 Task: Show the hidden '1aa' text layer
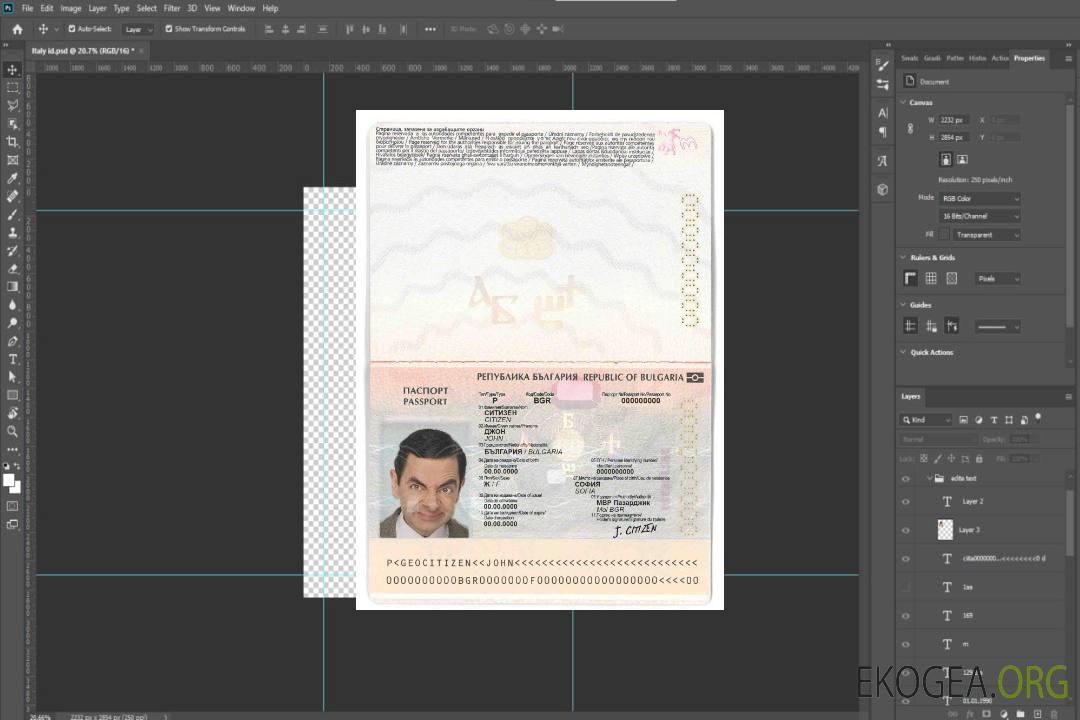point(906,588)
